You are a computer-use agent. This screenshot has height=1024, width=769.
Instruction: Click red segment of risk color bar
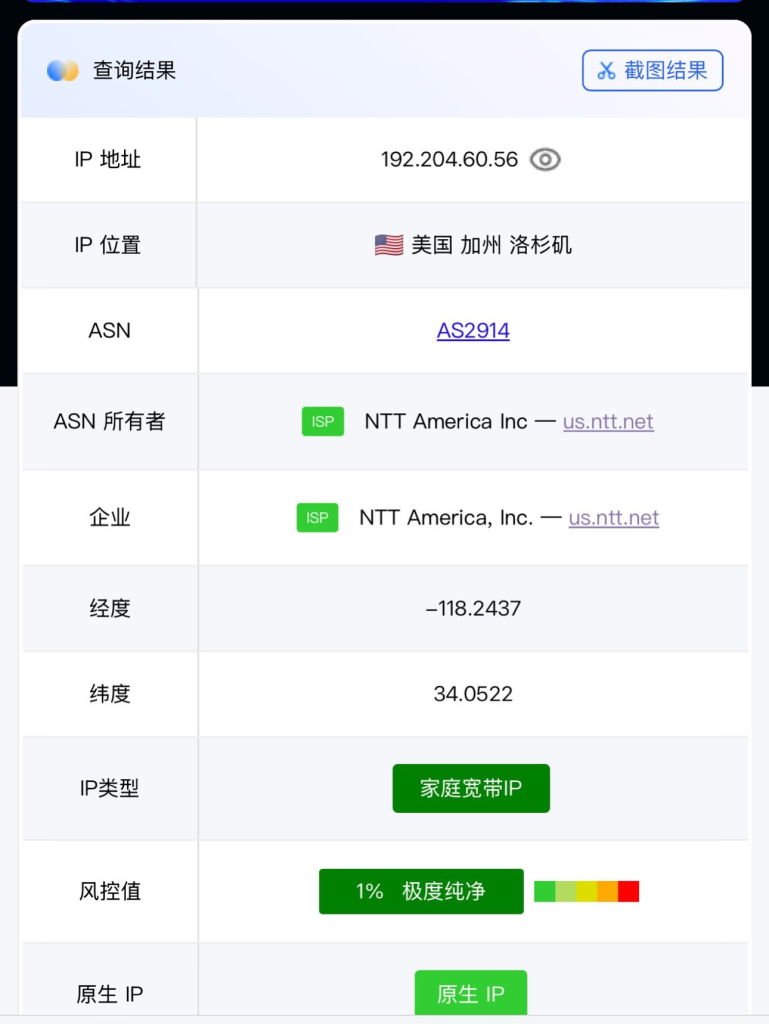[628, 891]
